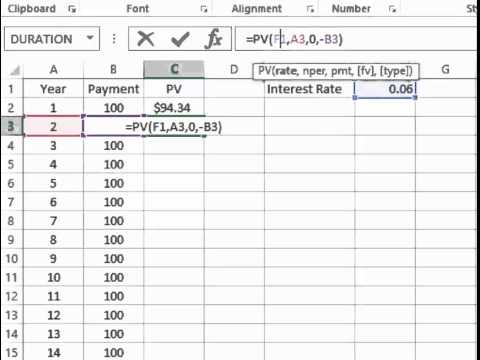Click year 10 cell in row 11
Viewport: 480px width, 360px height.
[53, 277]
